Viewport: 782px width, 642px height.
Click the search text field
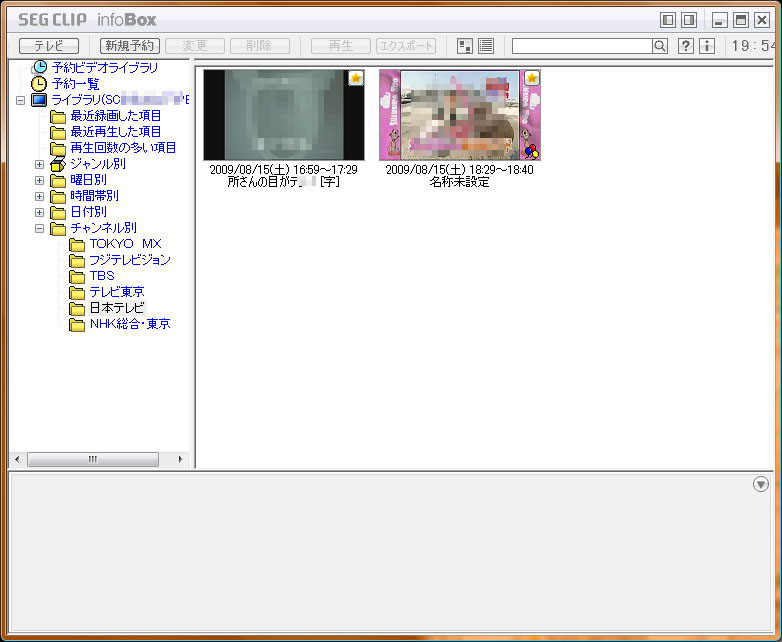point(582,46)
